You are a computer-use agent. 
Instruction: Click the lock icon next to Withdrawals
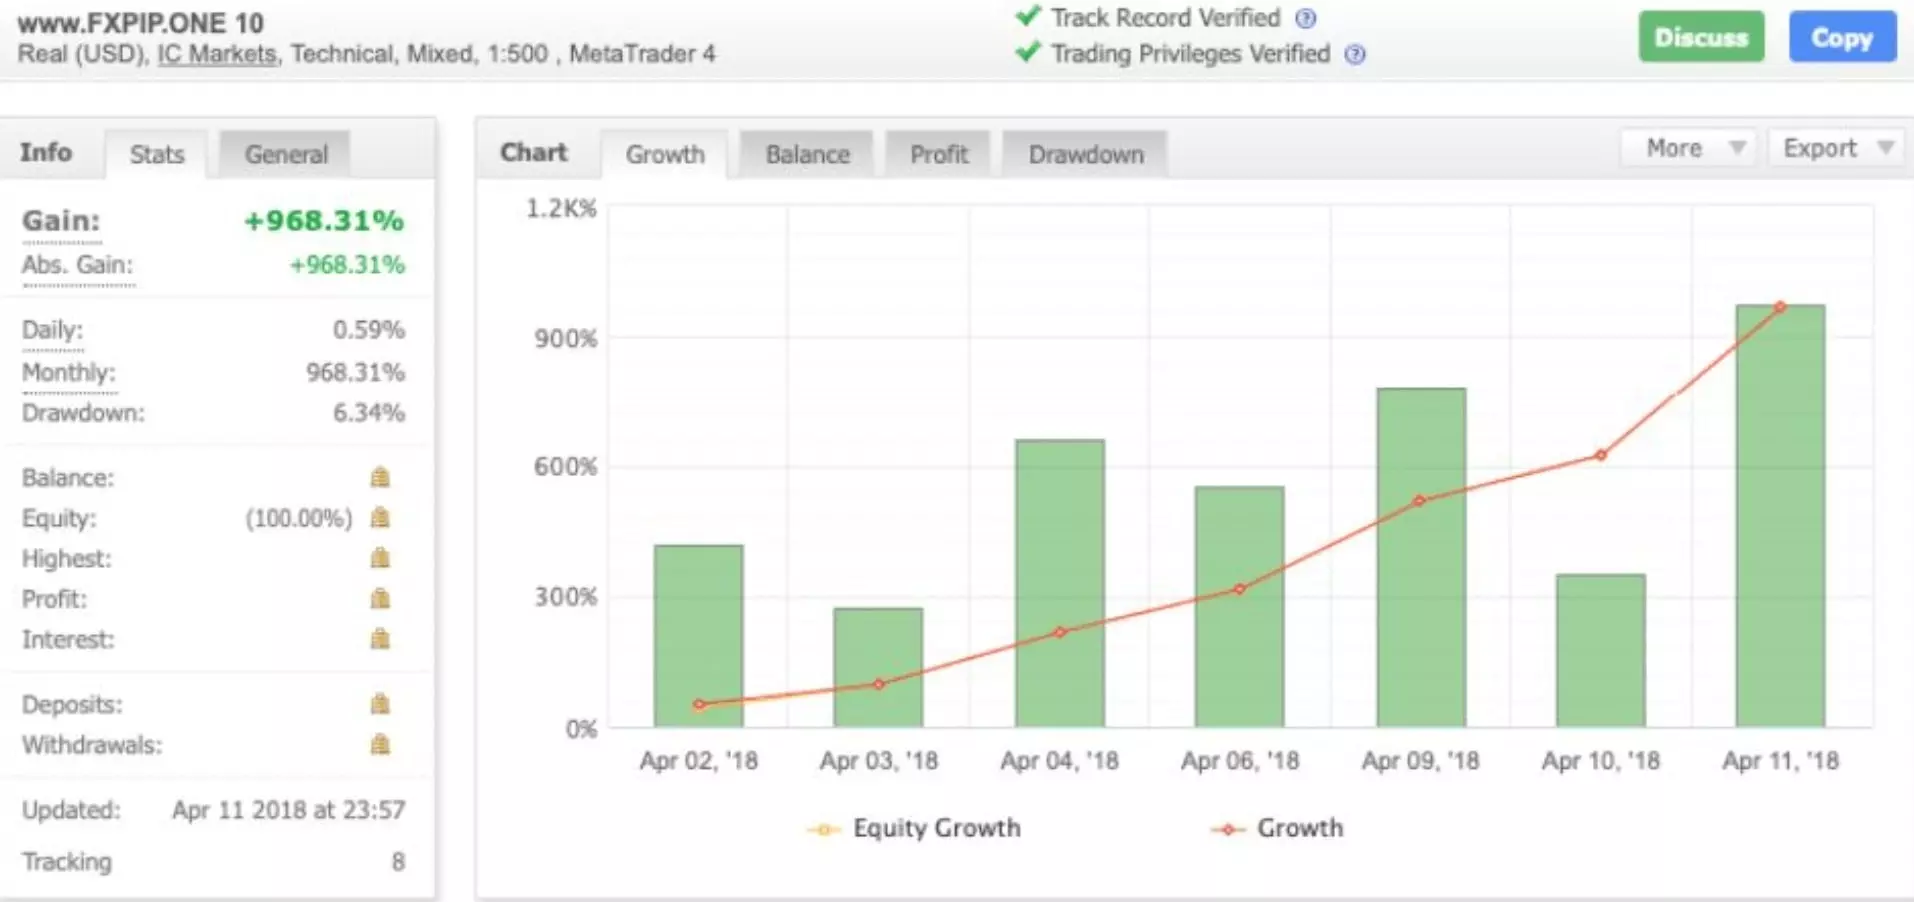(x=380, y=744)
